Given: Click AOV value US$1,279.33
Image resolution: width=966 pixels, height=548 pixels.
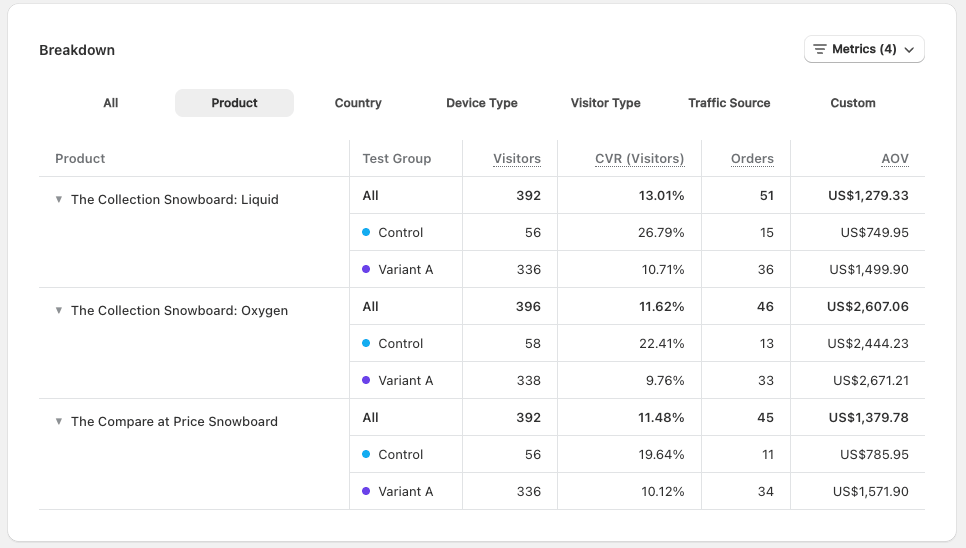Looking at the screenshot, I should click(868, 196).
